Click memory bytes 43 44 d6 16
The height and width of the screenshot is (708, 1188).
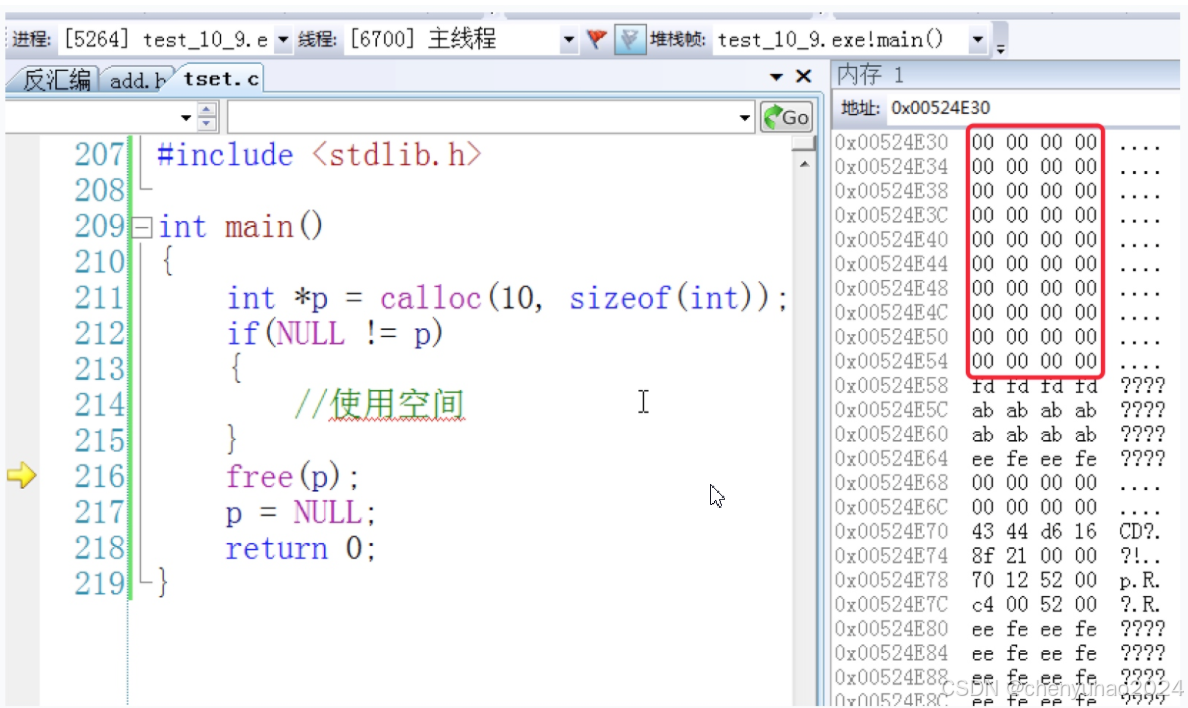[x=1034, y=531]
